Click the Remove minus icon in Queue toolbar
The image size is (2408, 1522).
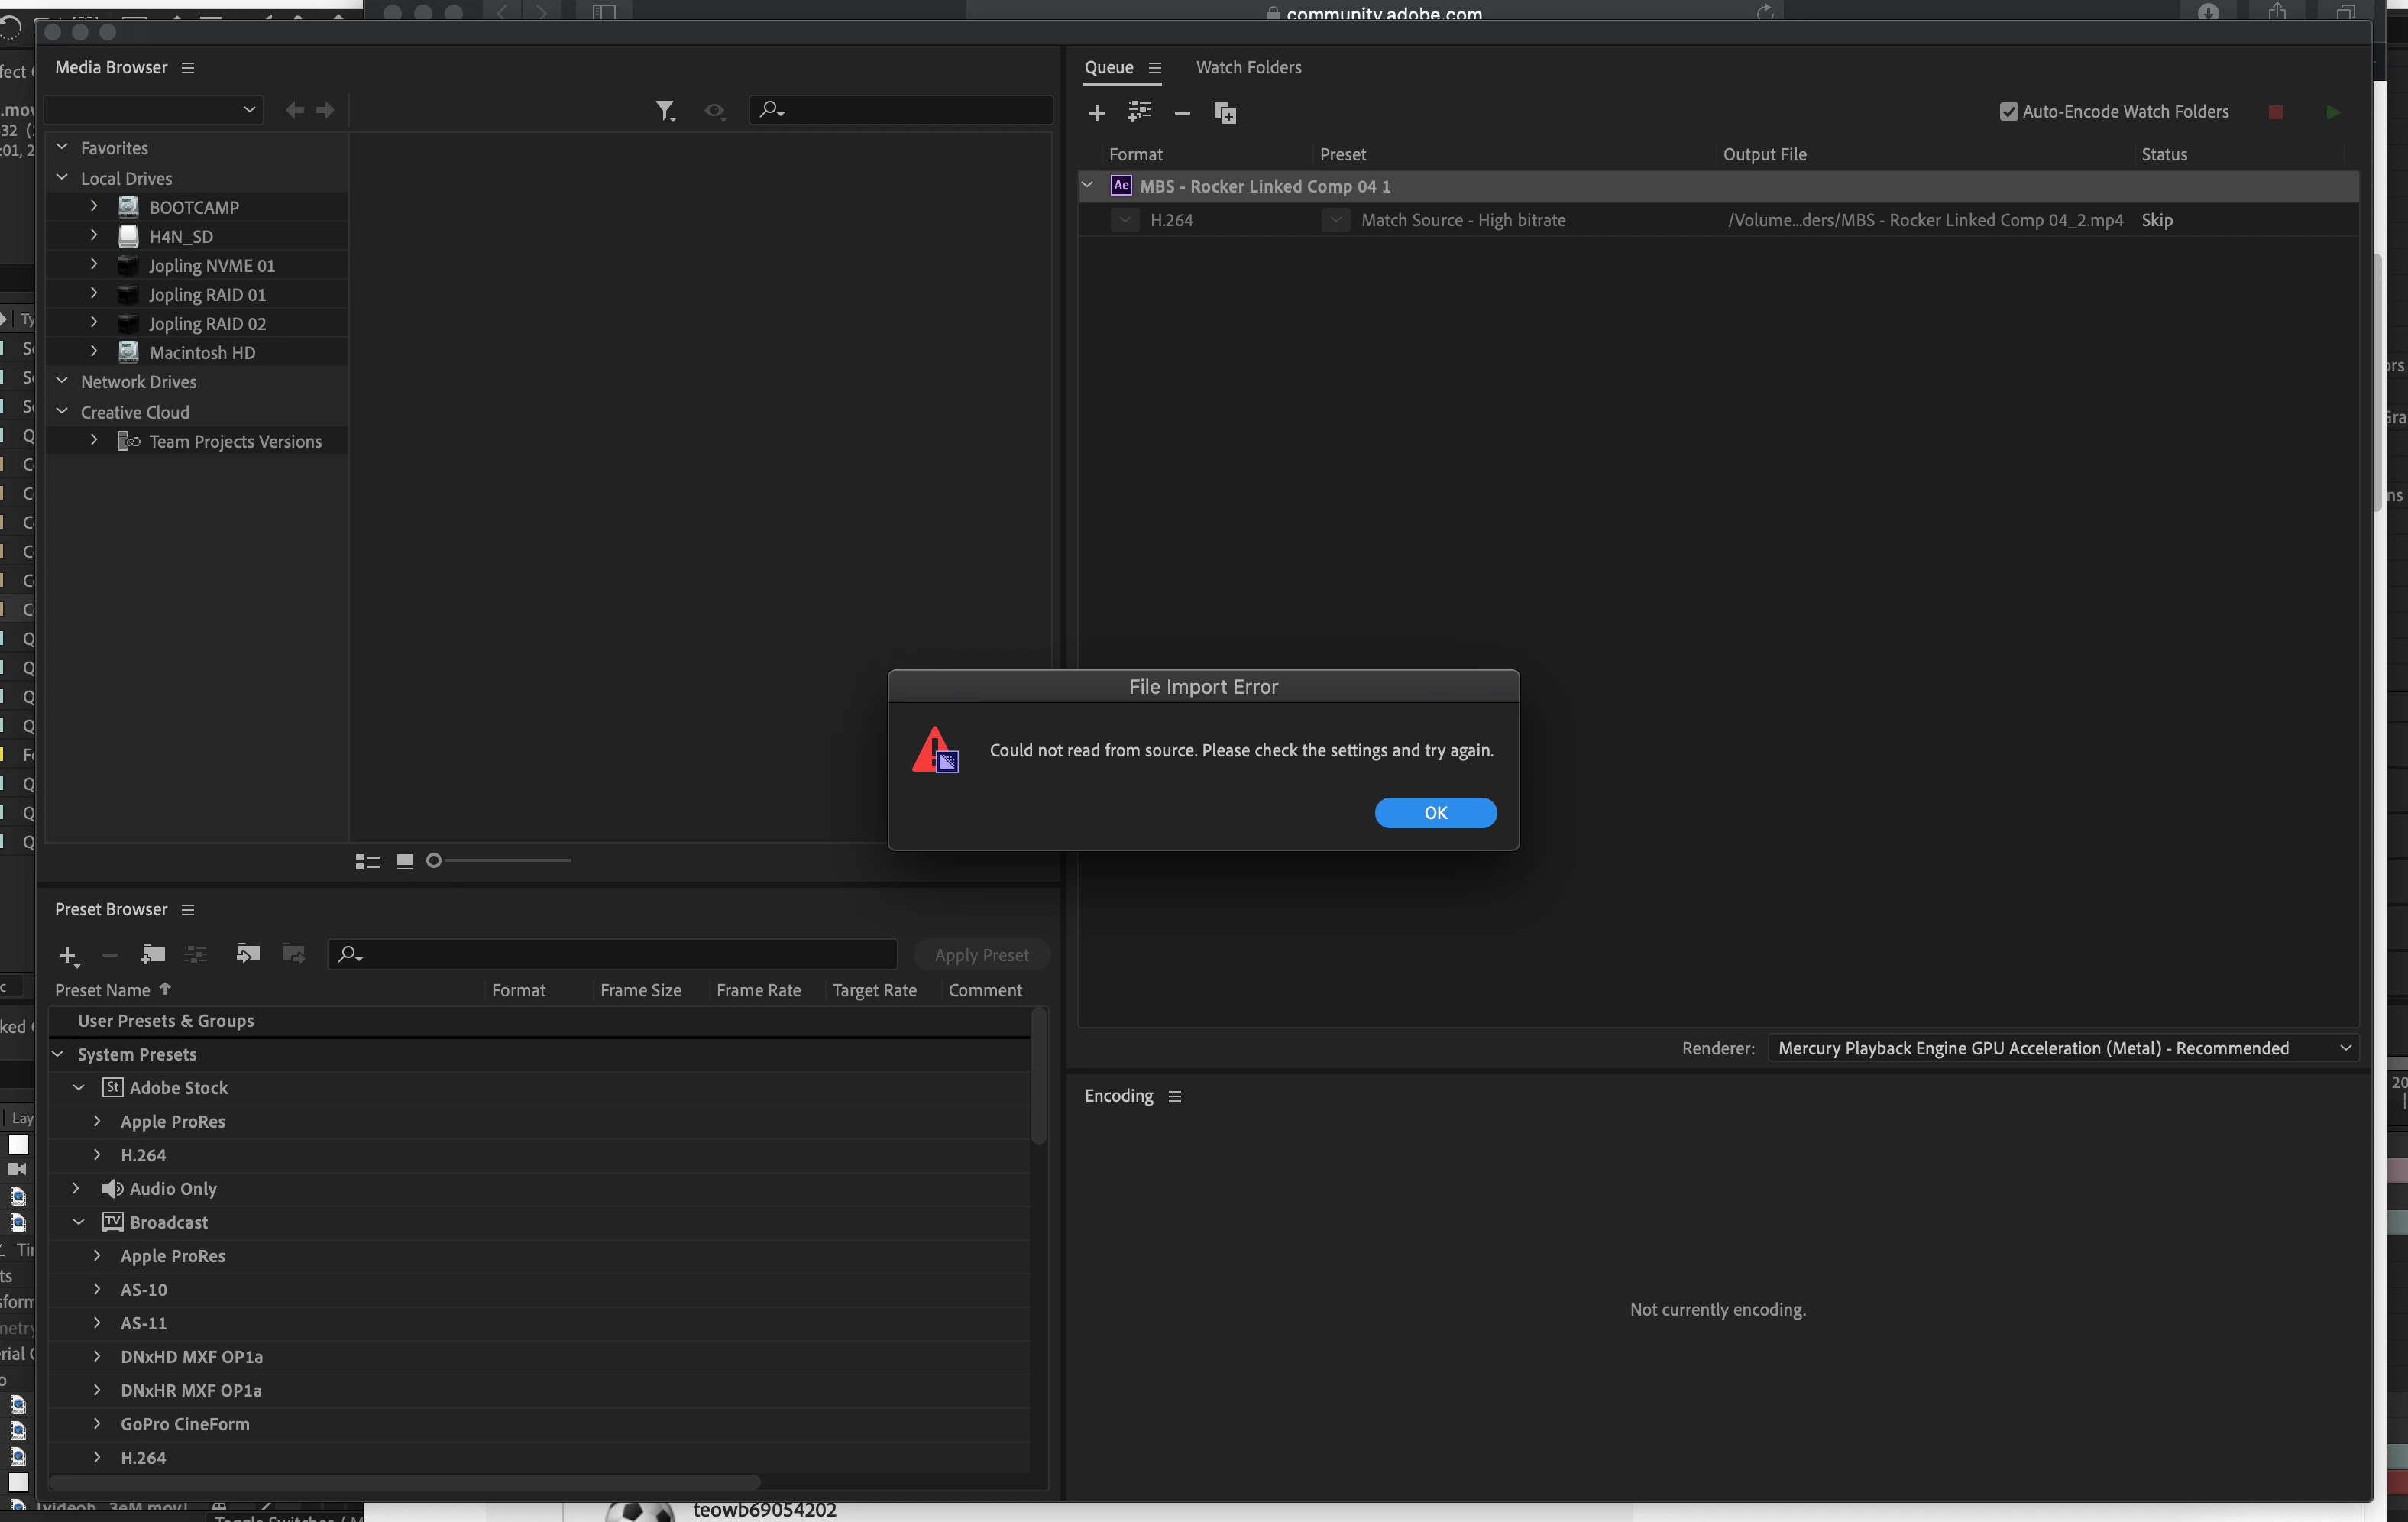pos(1181,113)
